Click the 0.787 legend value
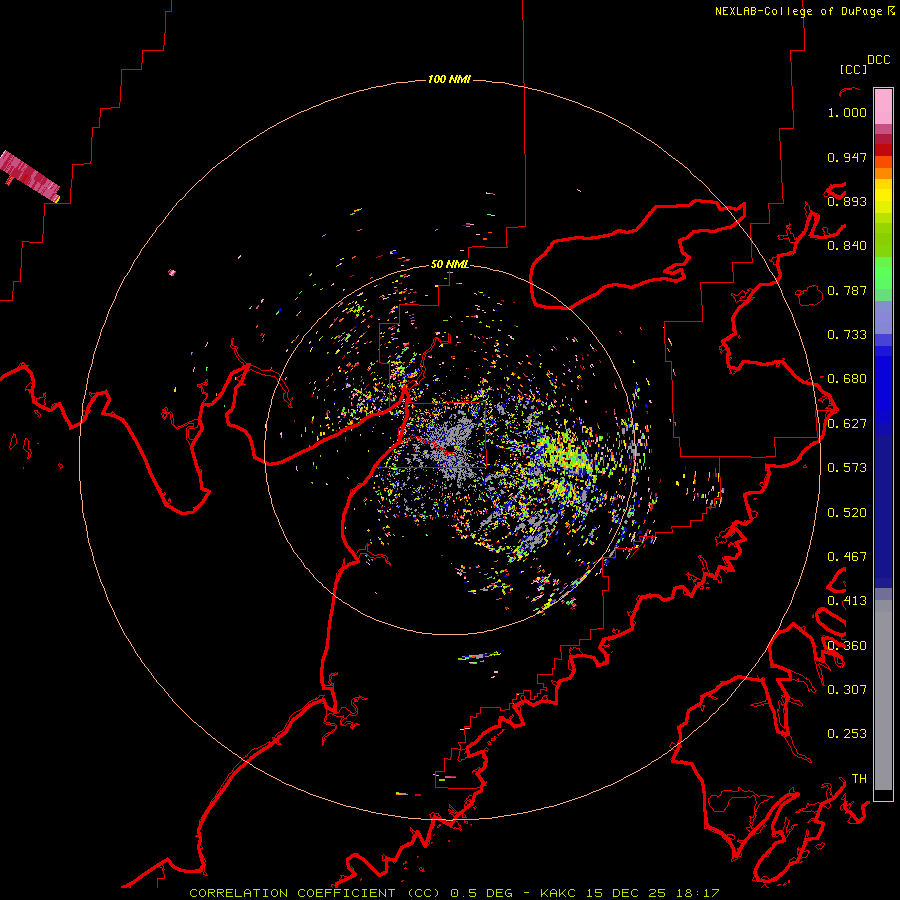This screenshot has width=900, height=900. click(x=847, y=290)
